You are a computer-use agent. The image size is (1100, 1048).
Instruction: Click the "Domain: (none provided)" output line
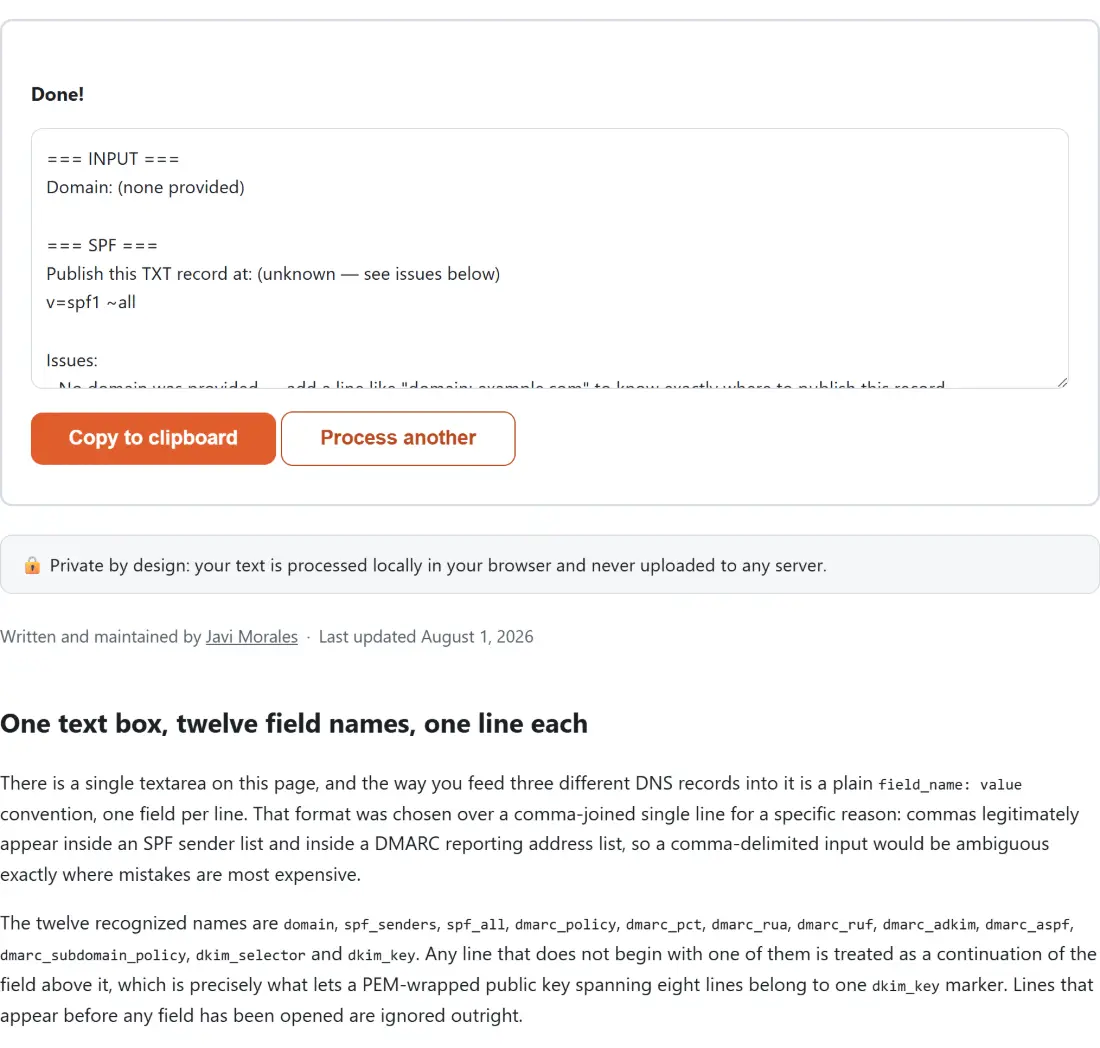click(145, 187)
